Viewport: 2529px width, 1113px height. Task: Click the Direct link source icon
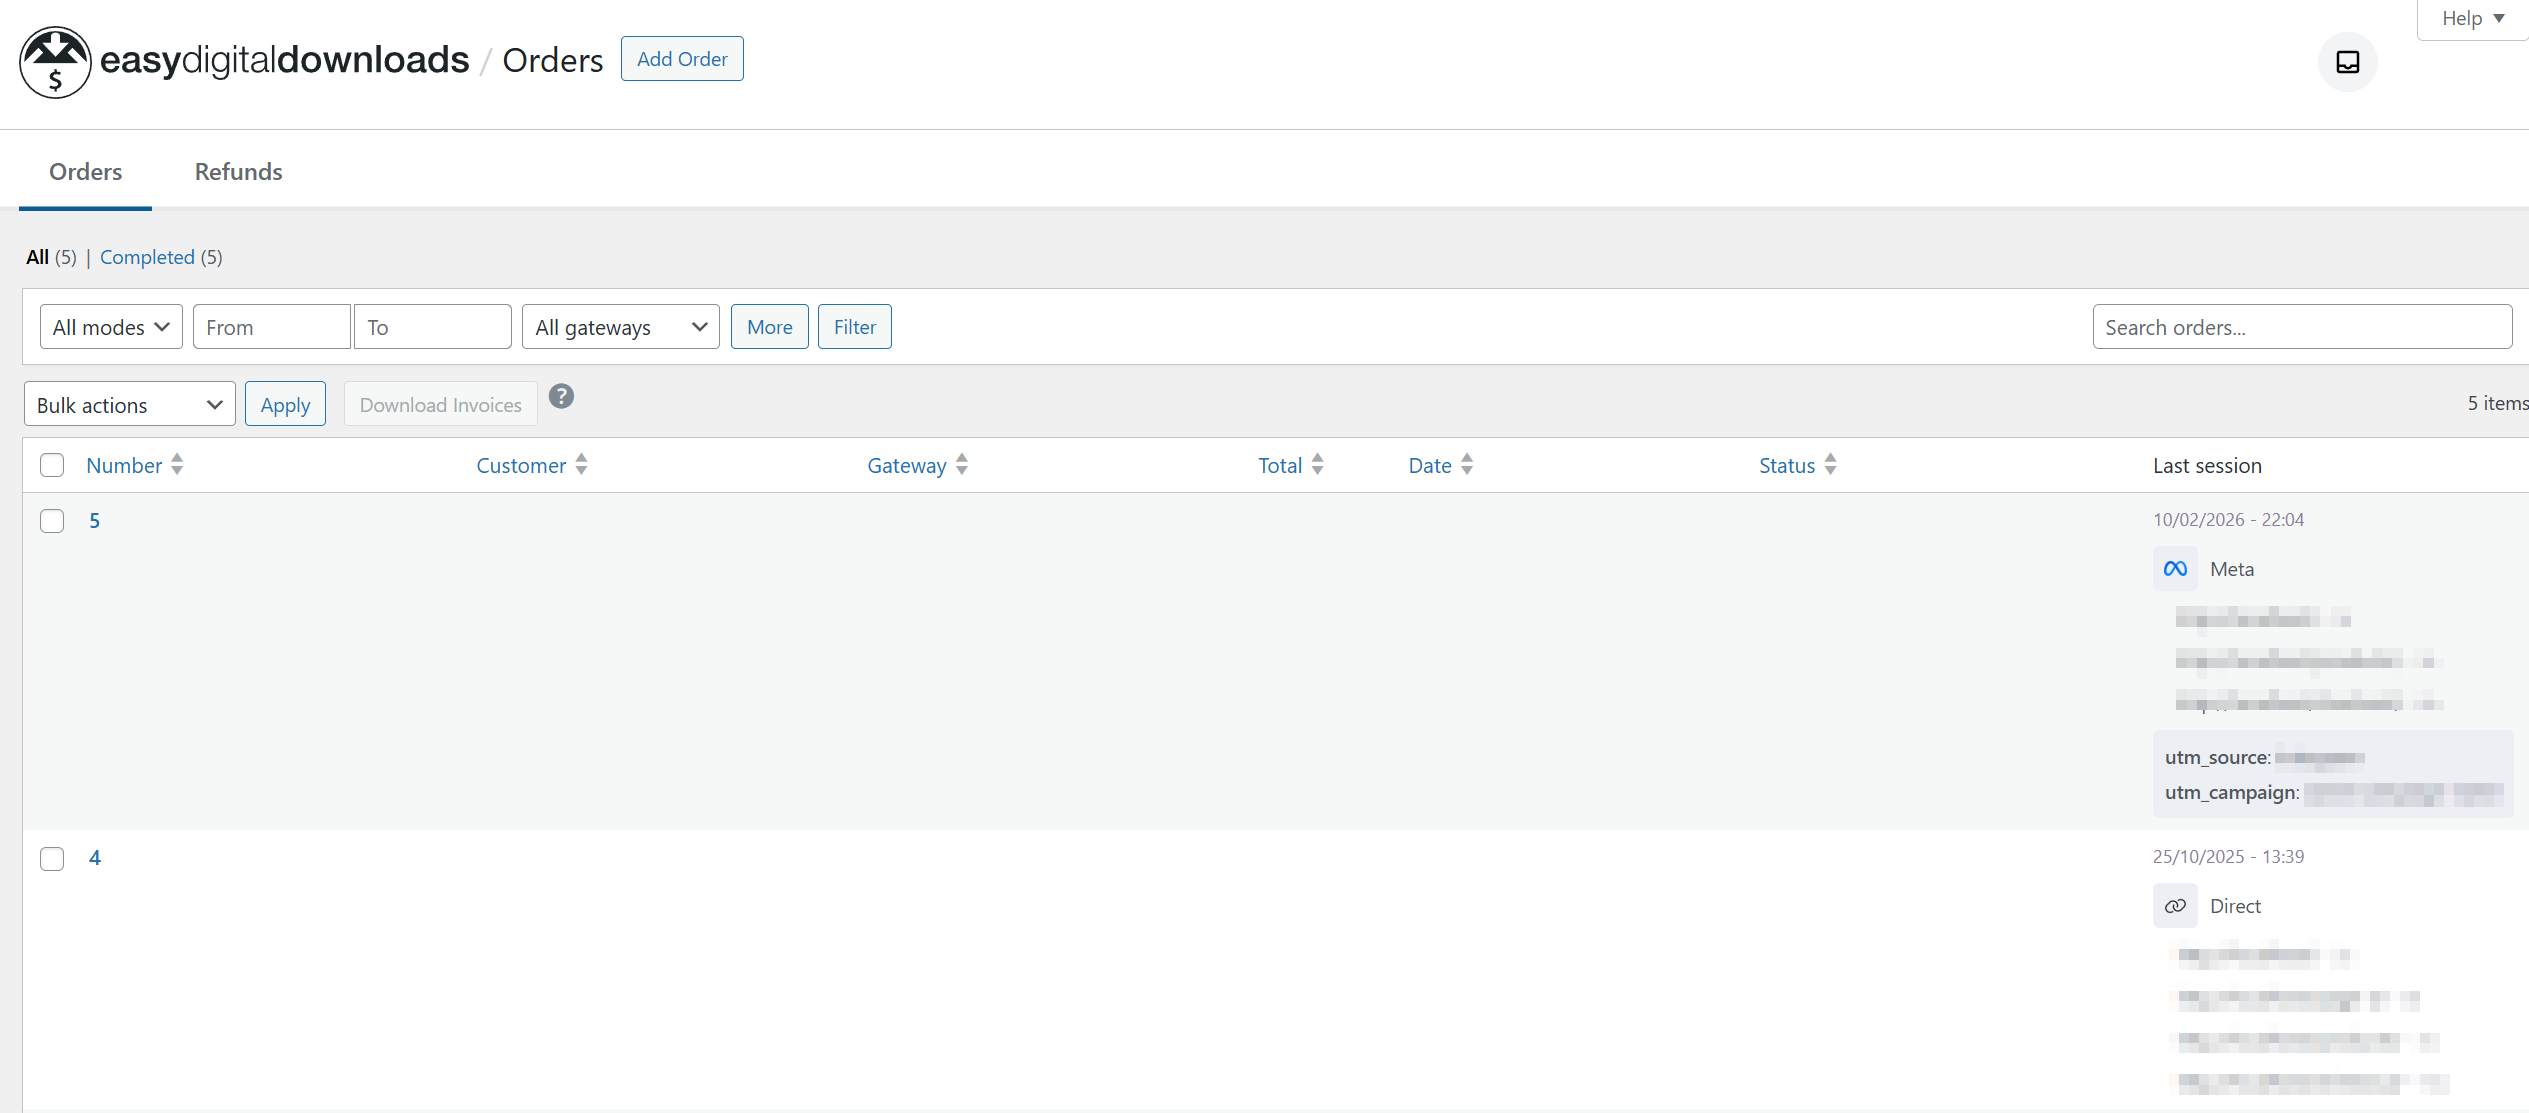pos(2175,906)
